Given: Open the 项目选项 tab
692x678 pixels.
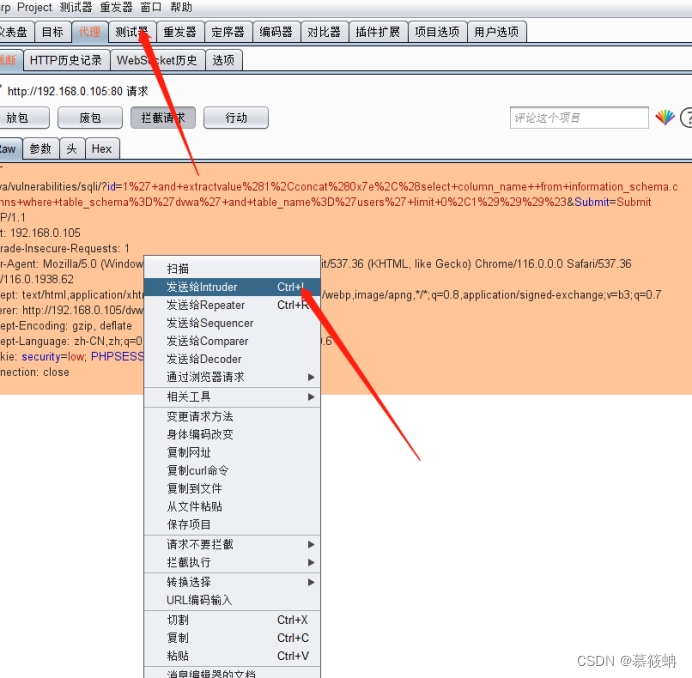Looking at the screenshot, I should (x=437, y=32).
